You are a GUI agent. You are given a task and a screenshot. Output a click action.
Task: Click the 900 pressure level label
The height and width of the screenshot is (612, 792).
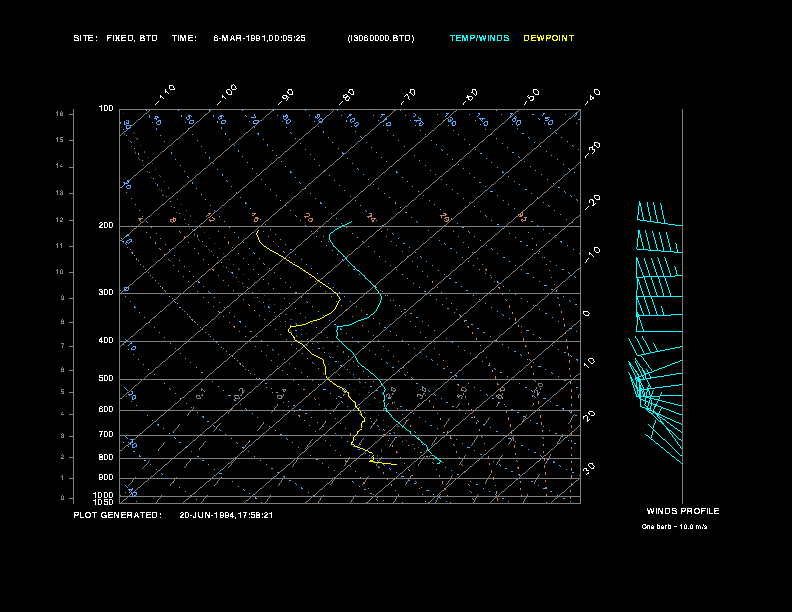(106, 477)
